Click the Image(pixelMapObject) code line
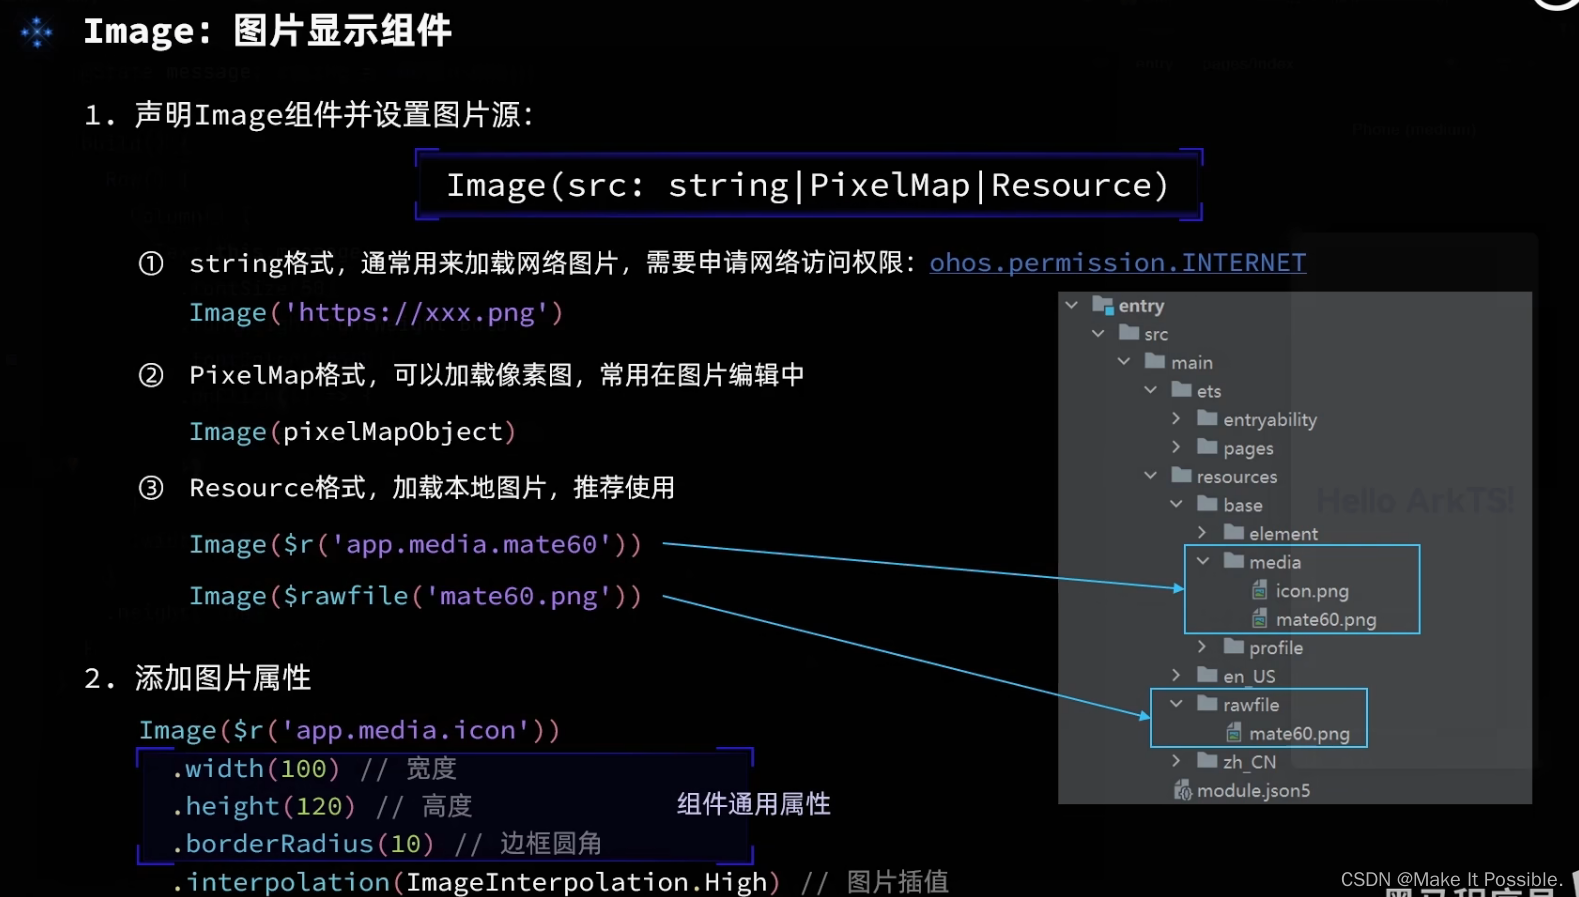1579x897 pixels. pyautogui.click(x=353, y=432)
